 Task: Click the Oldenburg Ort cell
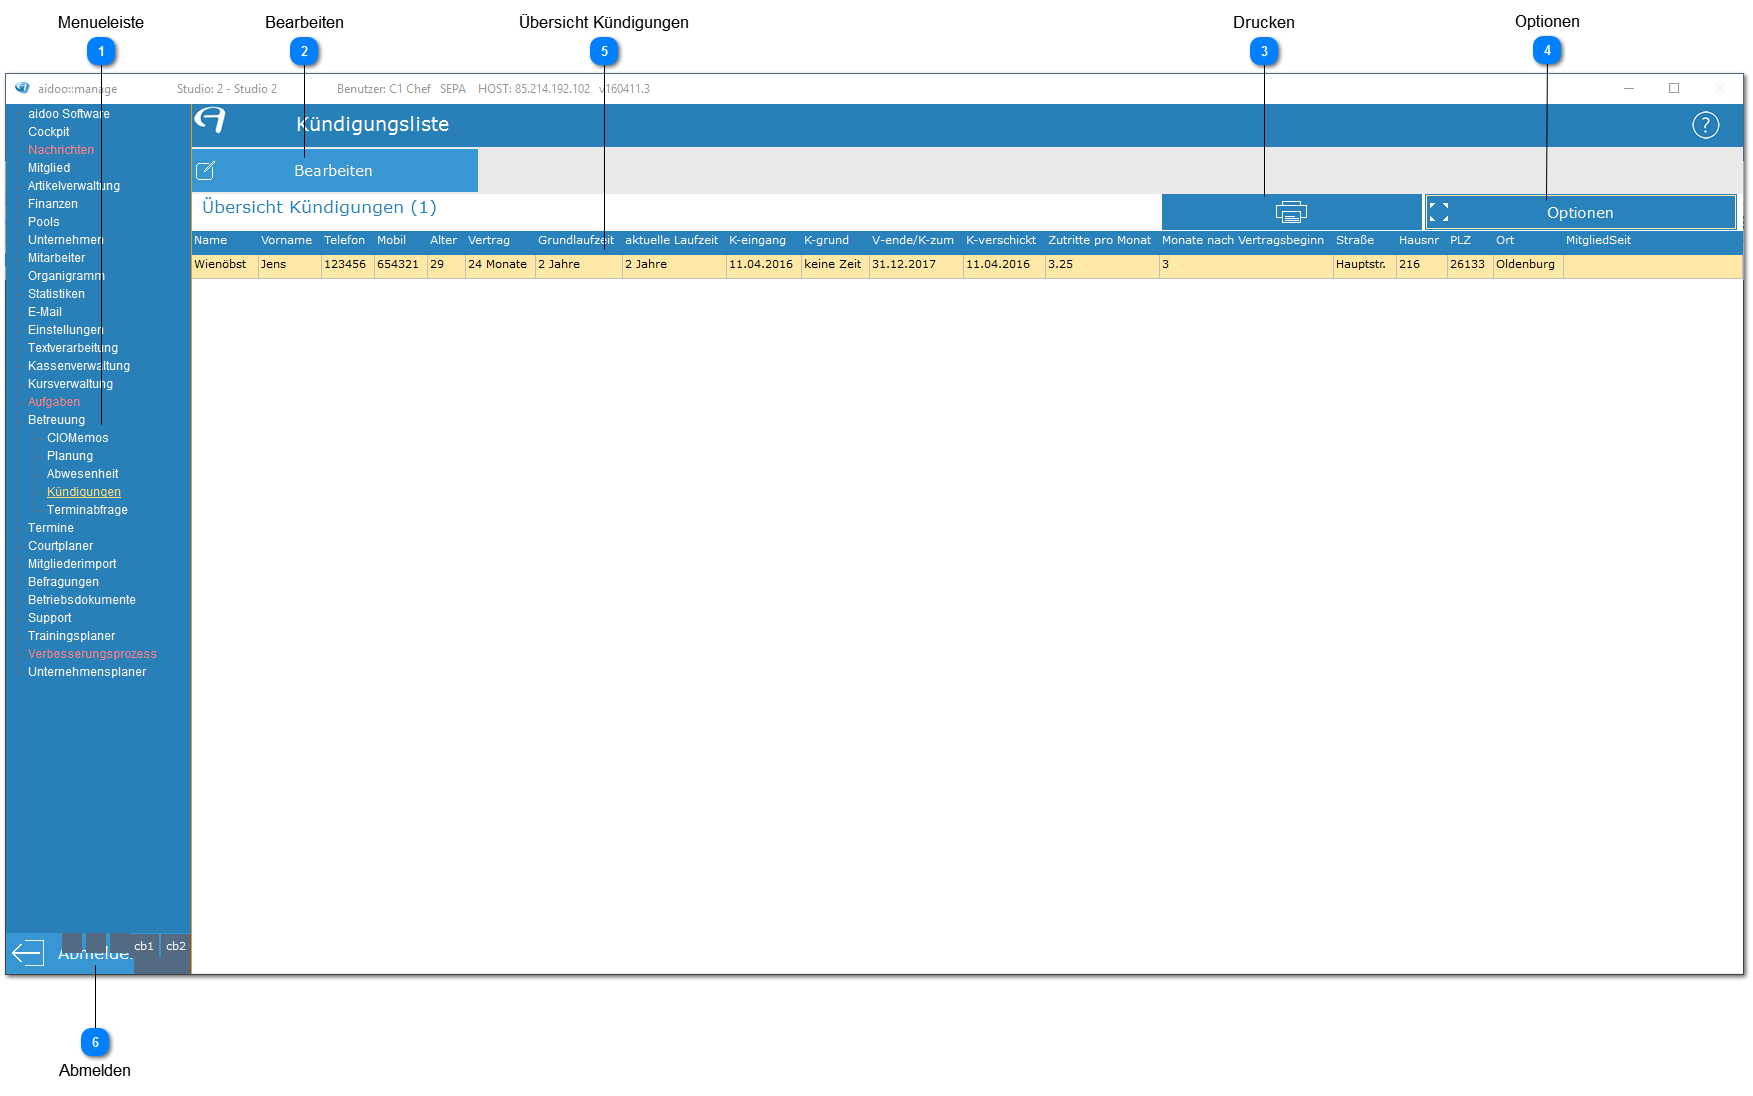pos(1527,265)
